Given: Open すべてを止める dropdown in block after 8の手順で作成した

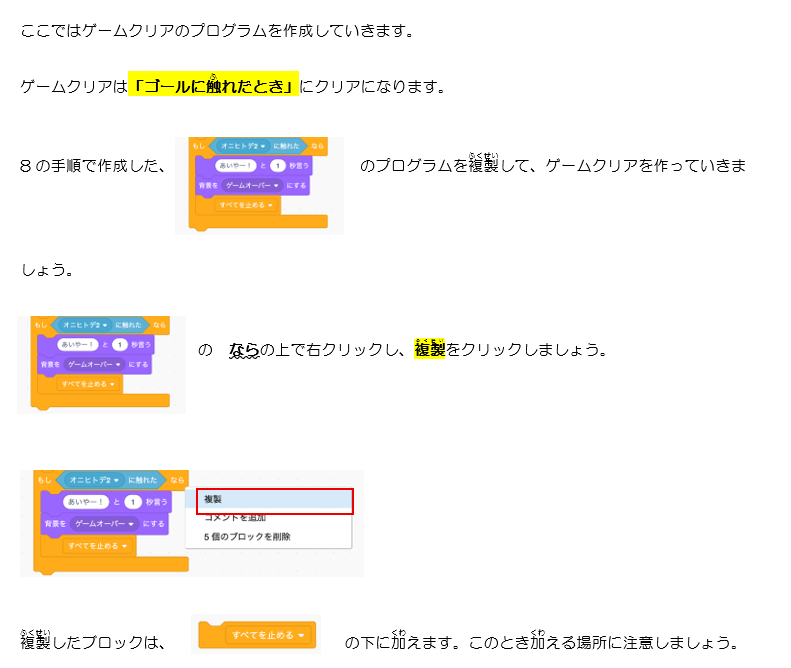Looking at the screenshot, I should tap(248, 205).
